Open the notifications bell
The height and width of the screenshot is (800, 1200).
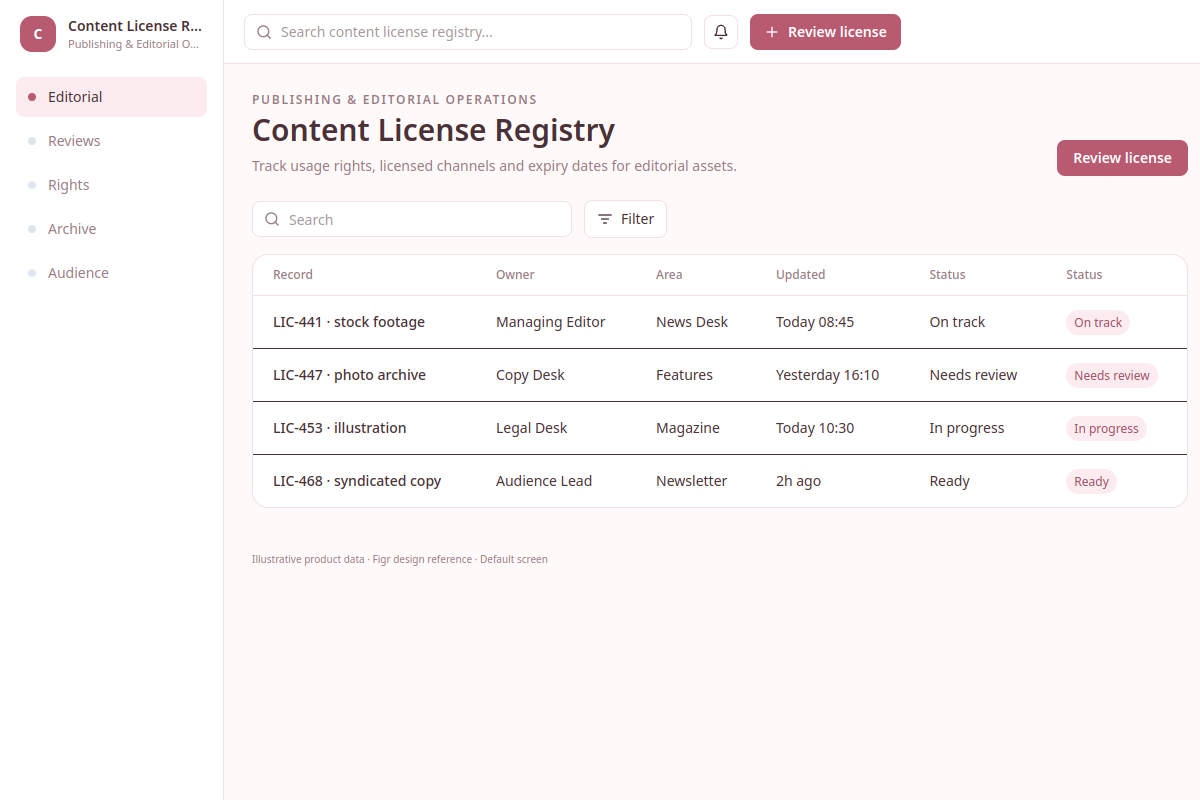click(x=721, y=32)
